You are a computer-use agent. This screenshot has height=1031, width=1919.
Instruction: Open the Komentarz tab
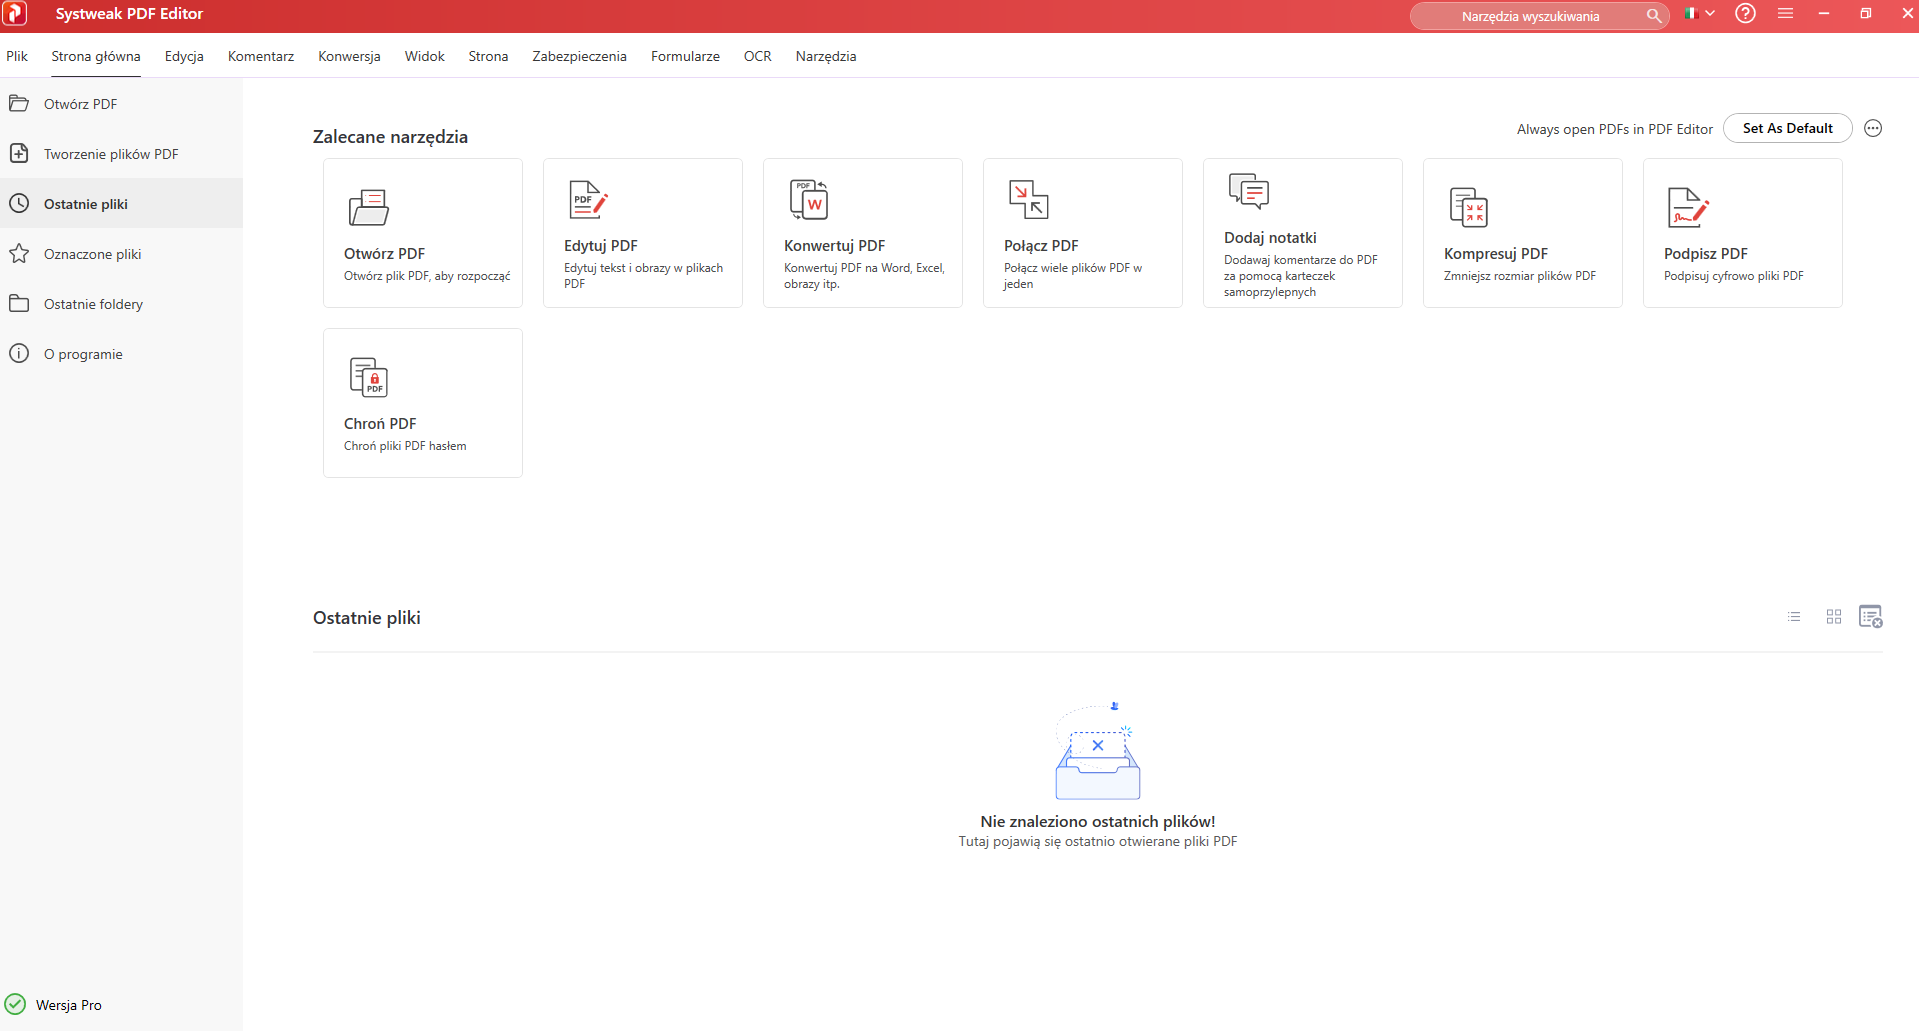(x=261, y=56)
